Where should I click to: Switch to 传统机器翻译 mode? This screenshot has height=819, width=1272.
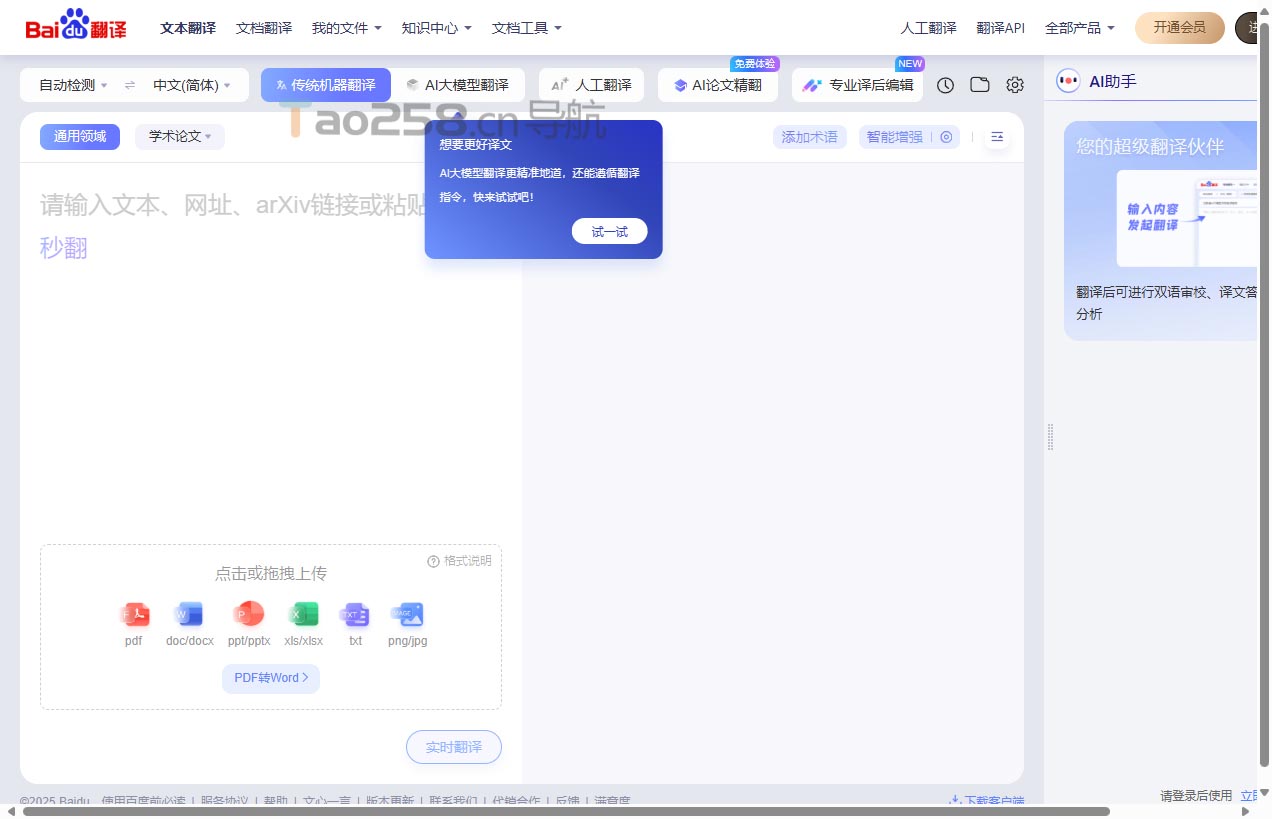[x=326, y=85]
